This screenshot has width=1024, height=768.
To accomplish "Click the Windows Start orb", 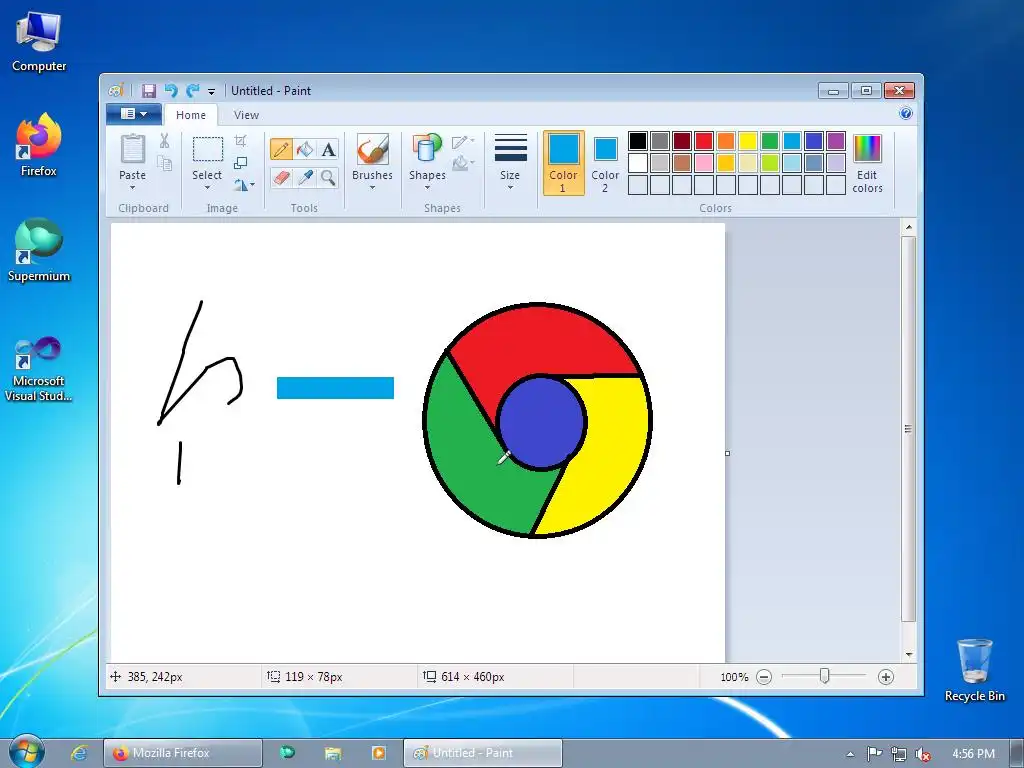I will coord(26,752).
